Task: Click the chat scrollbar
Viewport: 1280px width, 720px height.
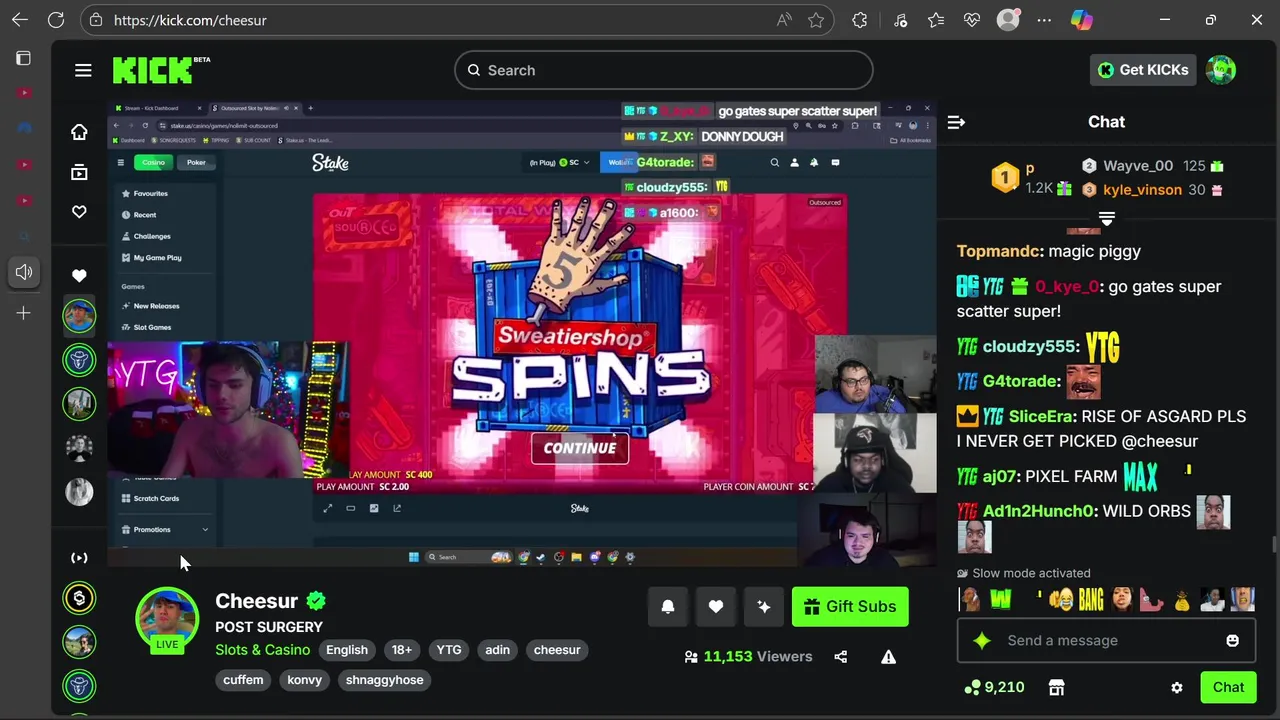Action: tap(1274, 544)
